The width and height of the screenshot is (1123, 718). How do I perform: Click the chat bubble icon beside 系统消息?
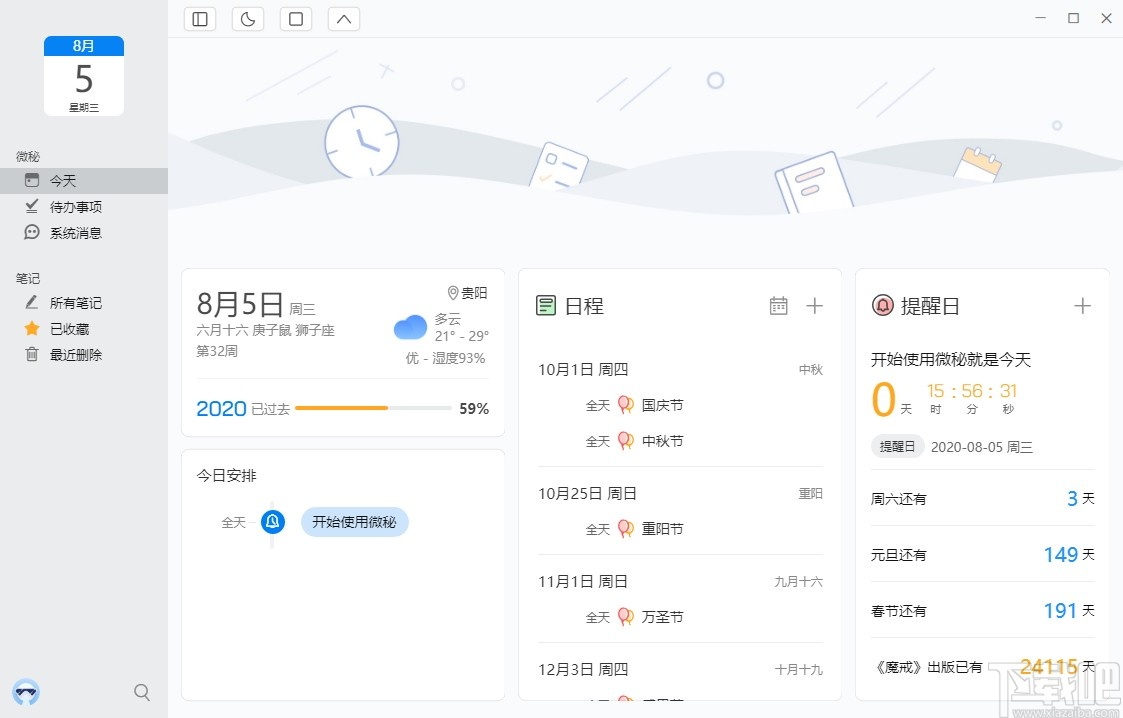(x=32, y=232)
